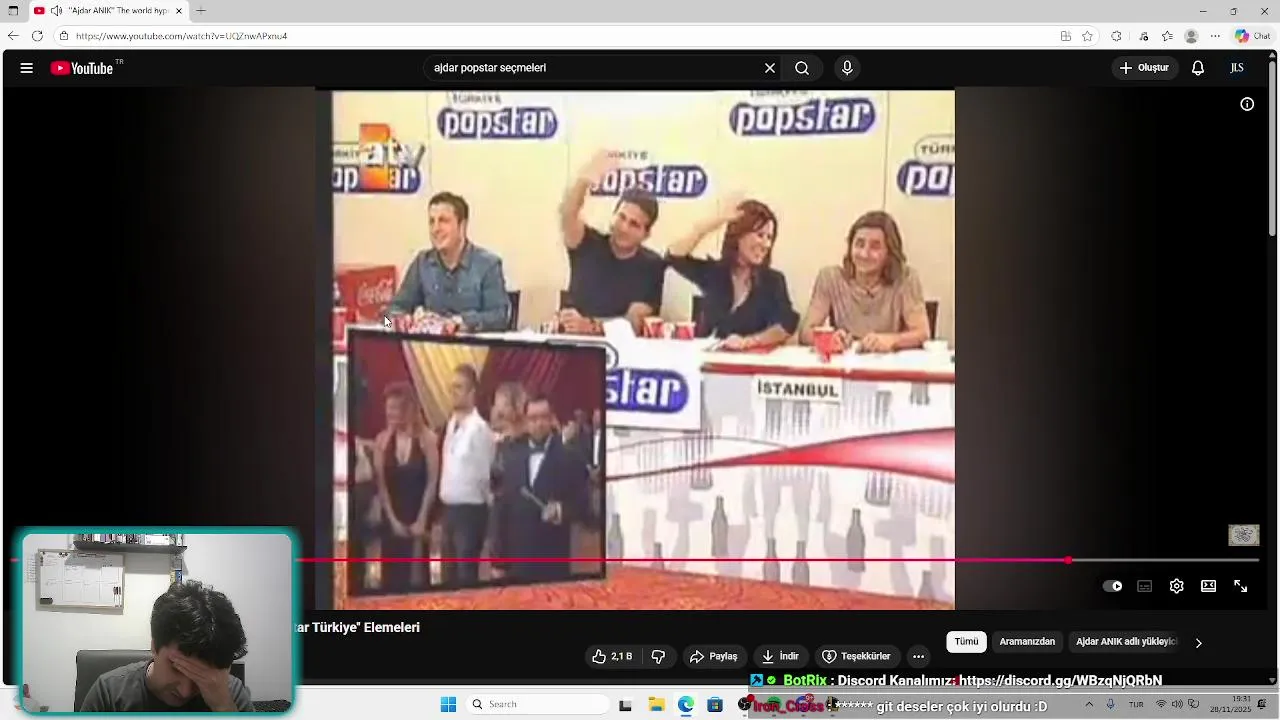
Task: Toggle the autoplay switch
Action: point(1112,586)
